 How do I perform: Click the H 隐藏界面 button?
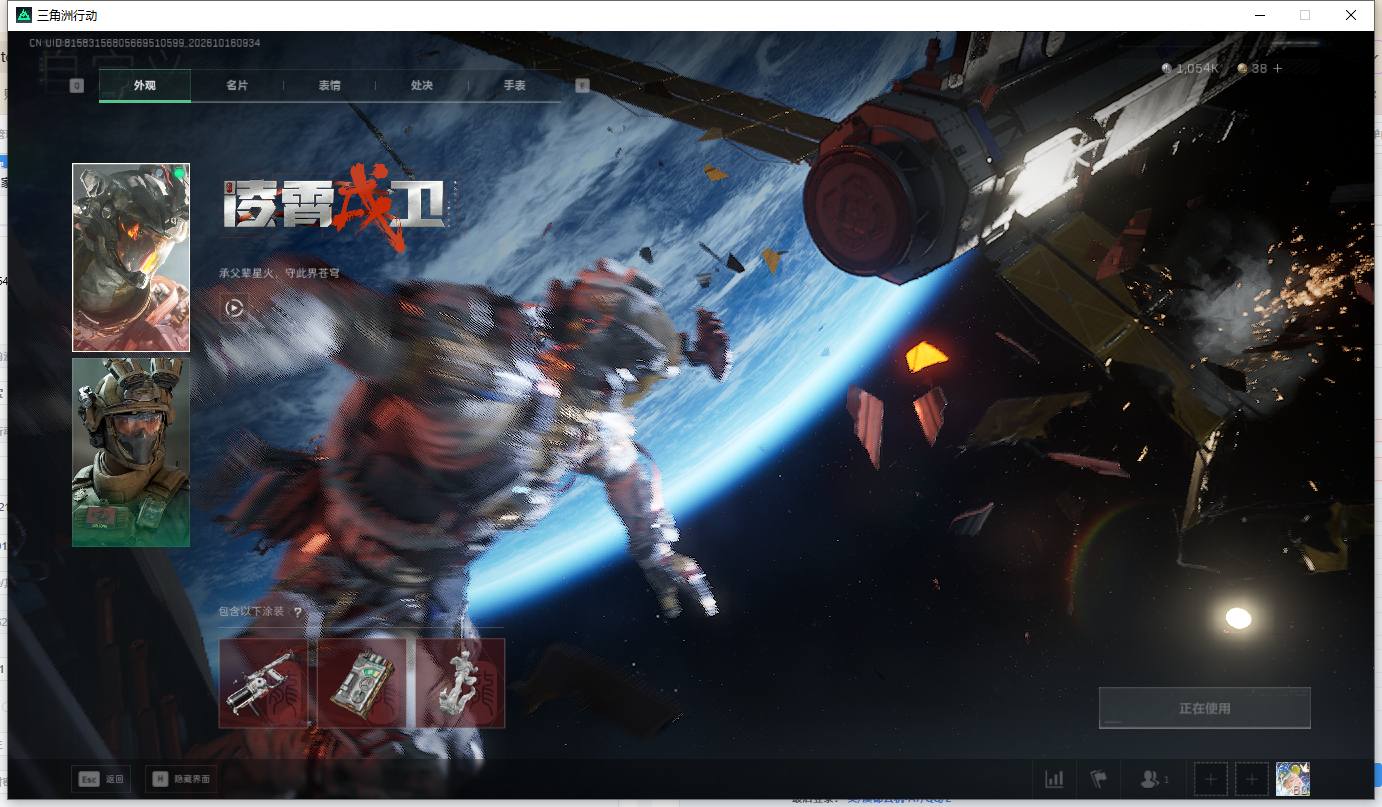(x=181, y=779)
